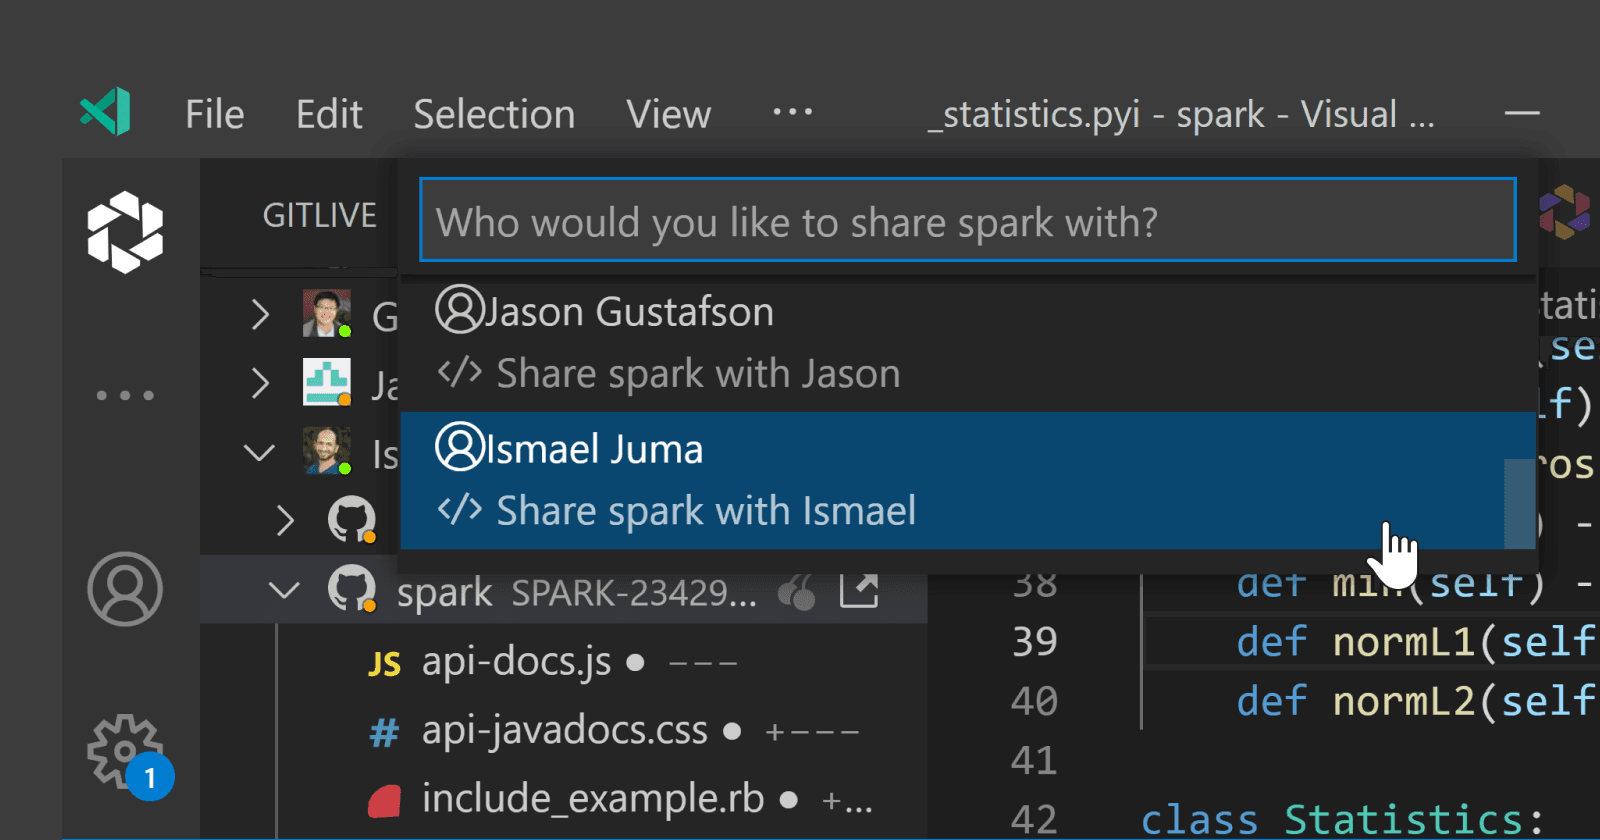Screen dimensions: 1600x840
Task: Expand the first teammate with photo avatar
Action: coord(260,315)
